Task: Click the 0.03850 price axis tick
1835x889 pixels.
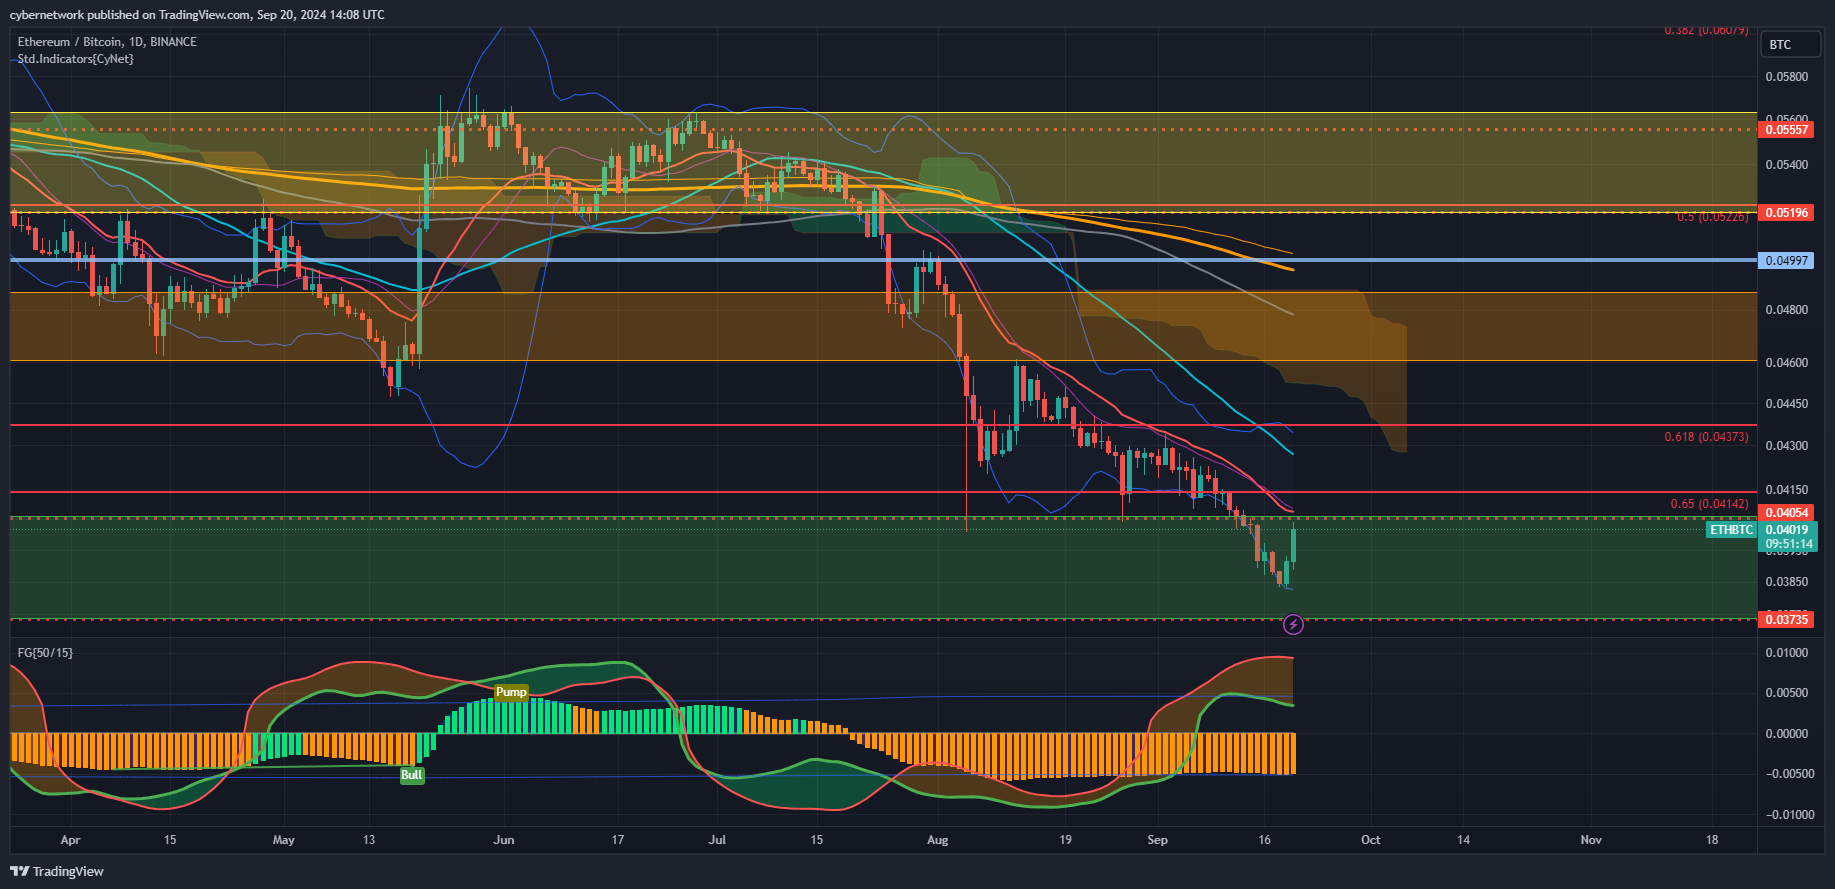Action: (1786, 582)
